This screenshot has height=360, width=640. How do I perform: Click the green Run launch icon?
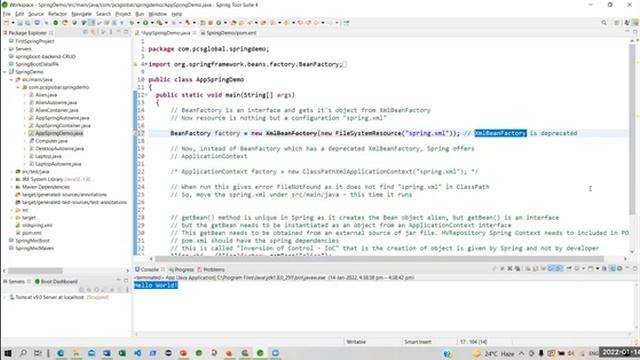click(x=145, y=23)
